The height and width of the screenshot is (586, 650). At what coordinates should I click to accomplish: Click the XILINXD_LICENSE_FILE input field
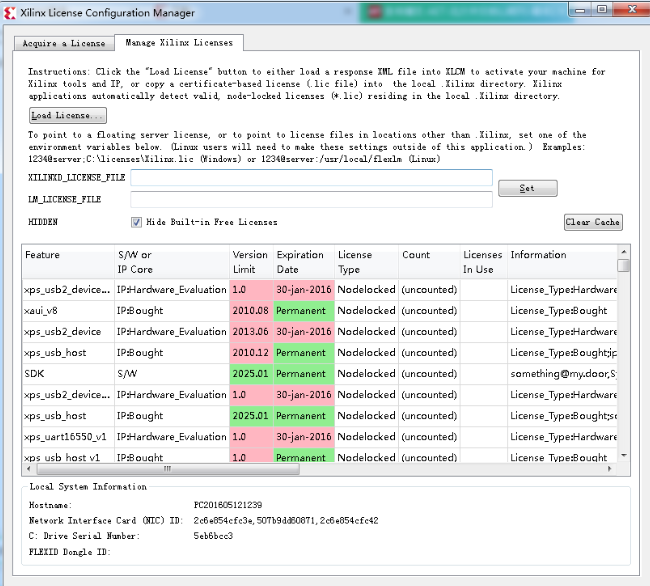(311, 178)
